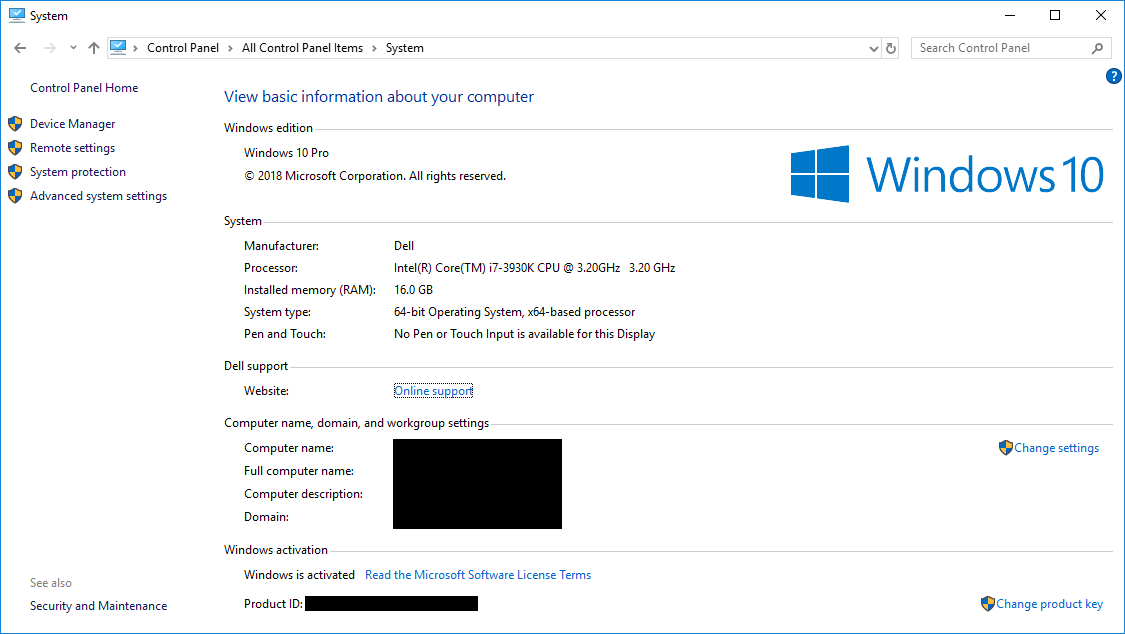This screenshot has height=634, width=1125.
Task: Open Remote settings link
Action: coord(72,148)
